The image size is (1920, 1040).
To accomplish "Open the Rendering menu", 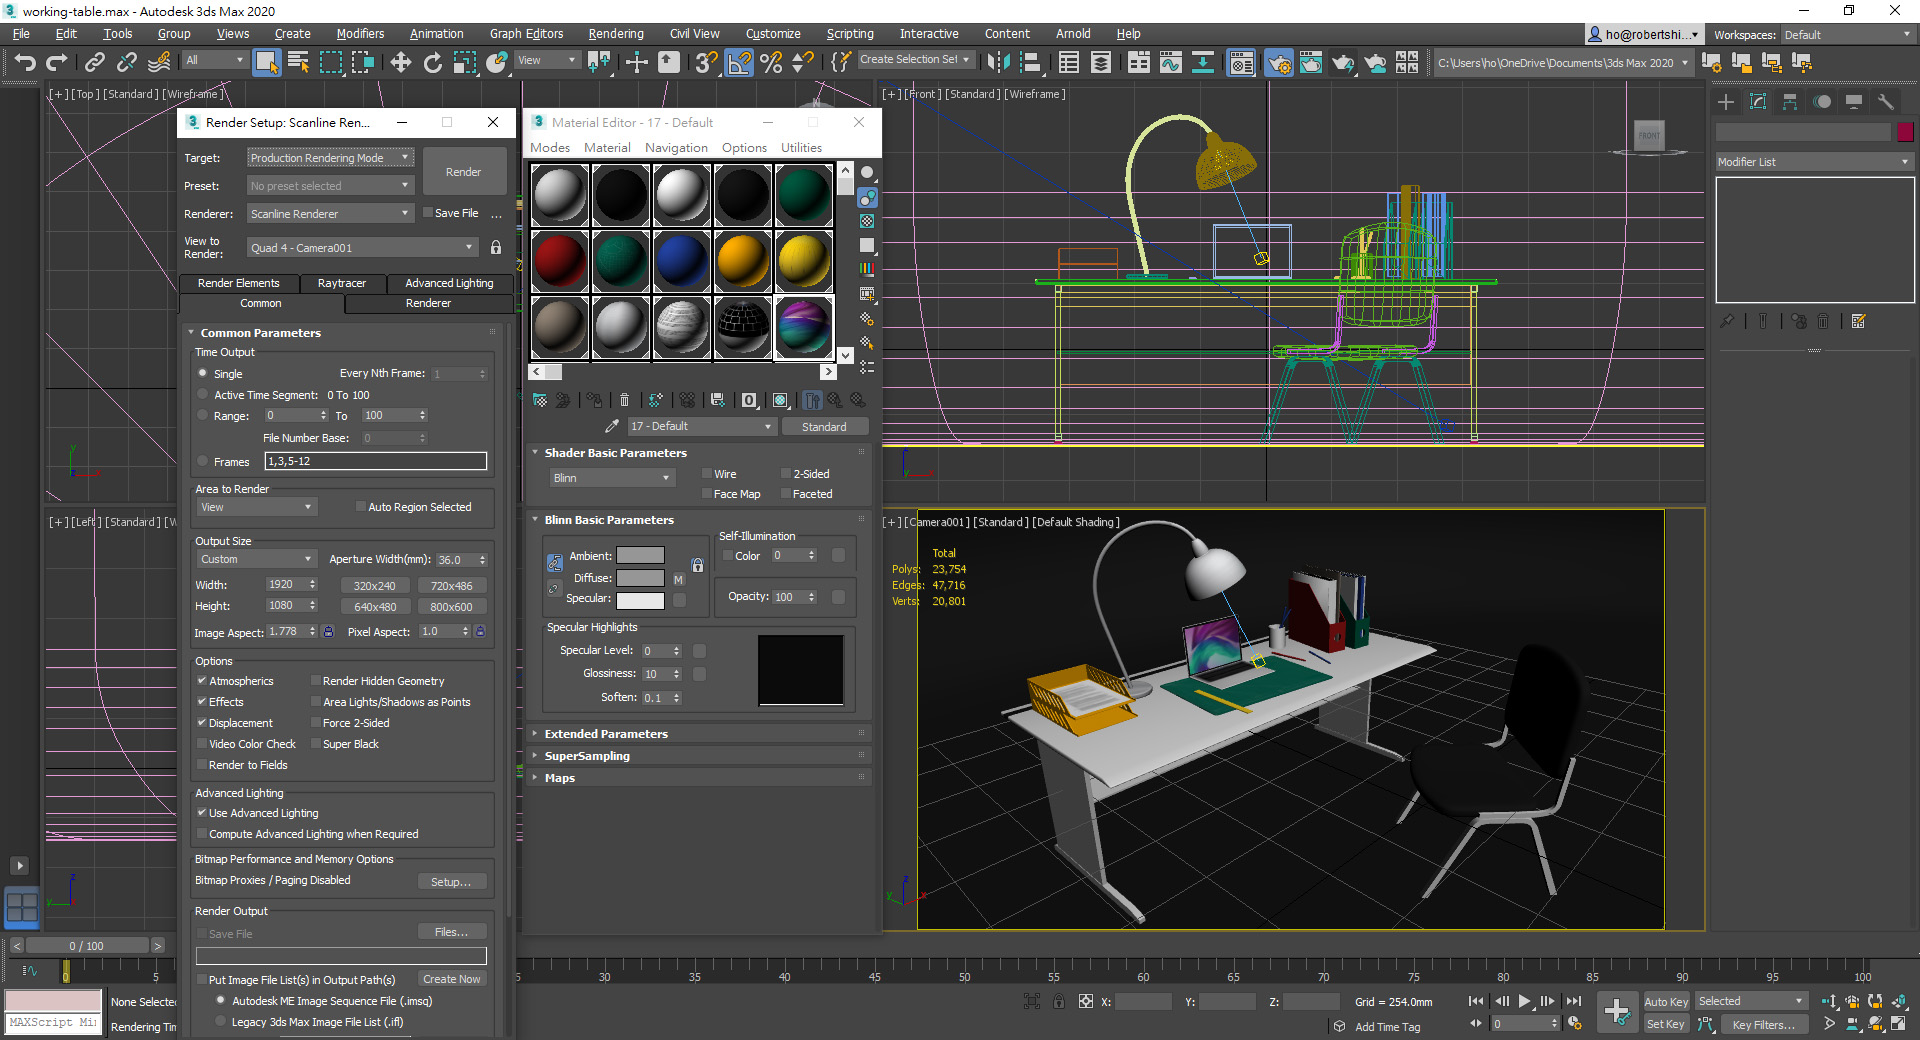I will (x=615, y=34).
